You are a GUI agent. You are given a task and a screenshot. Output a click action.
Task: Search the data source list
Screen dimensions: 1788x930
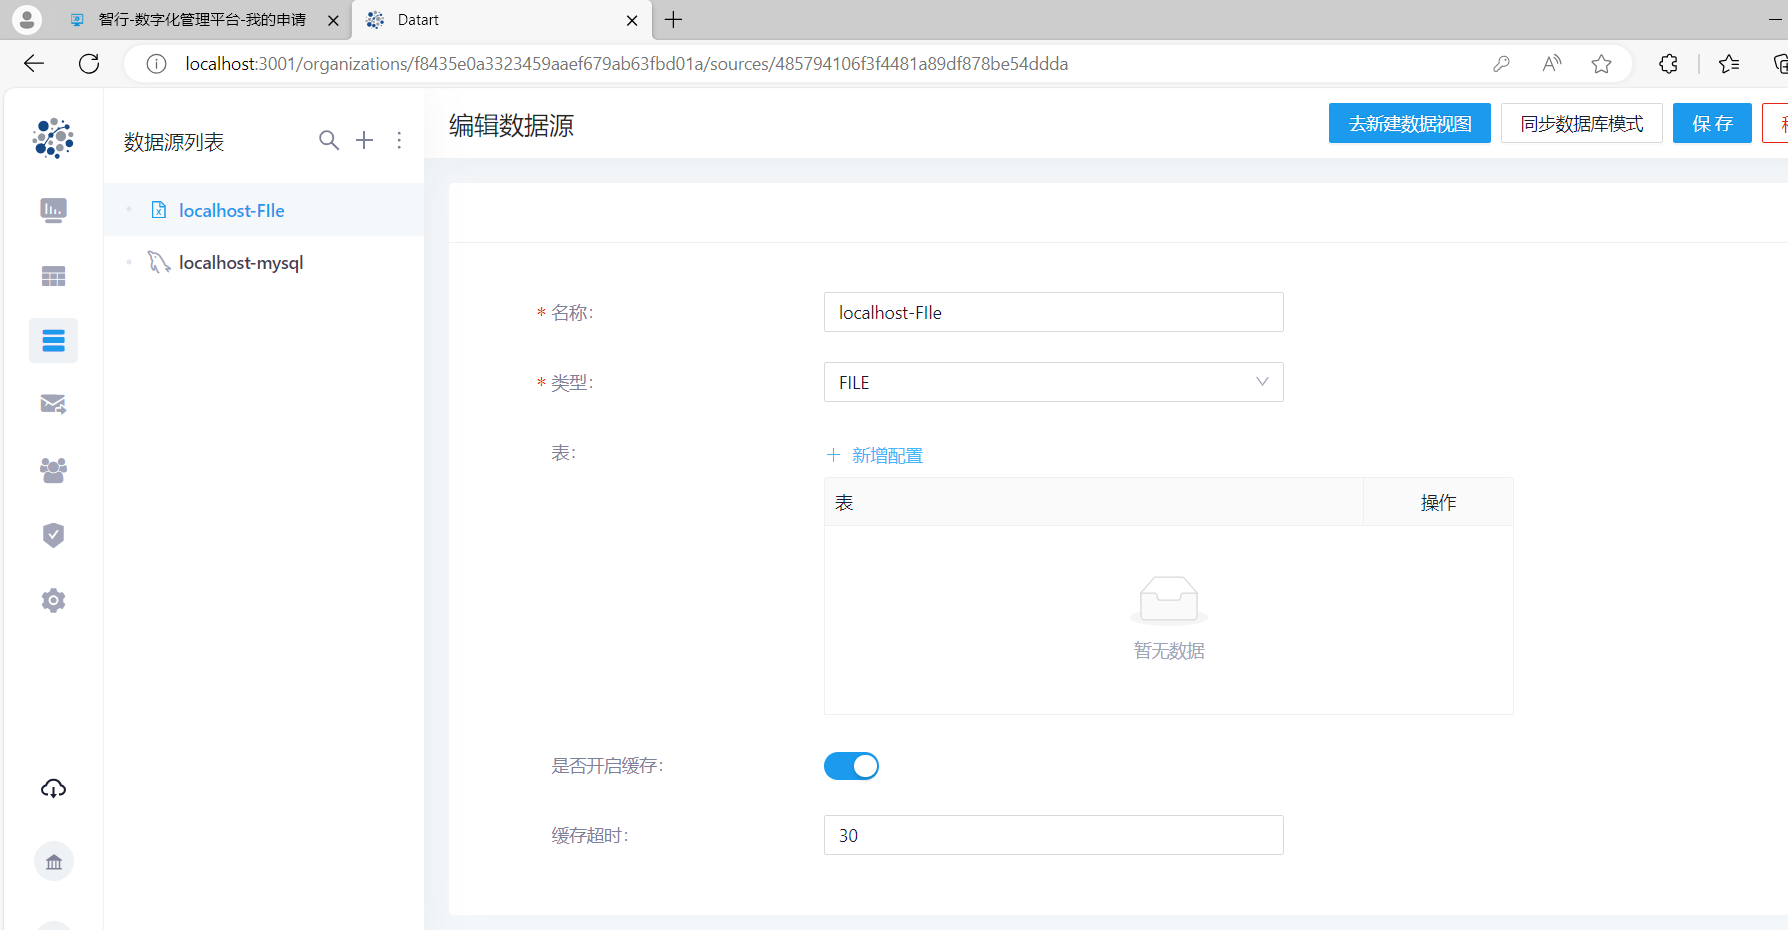pyautogui.click(x=328, y=141)
